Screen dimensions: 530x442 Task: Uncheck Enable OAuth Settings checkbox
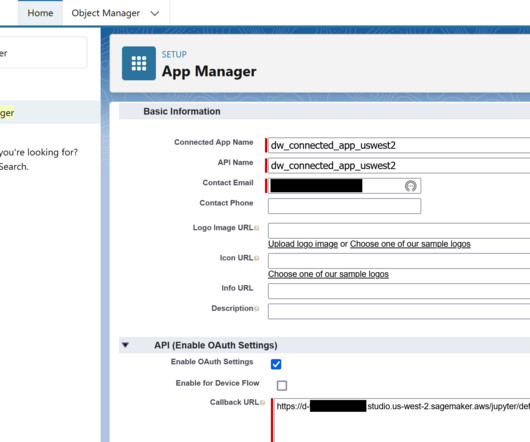pyautogui.click(x=276, y=364)
